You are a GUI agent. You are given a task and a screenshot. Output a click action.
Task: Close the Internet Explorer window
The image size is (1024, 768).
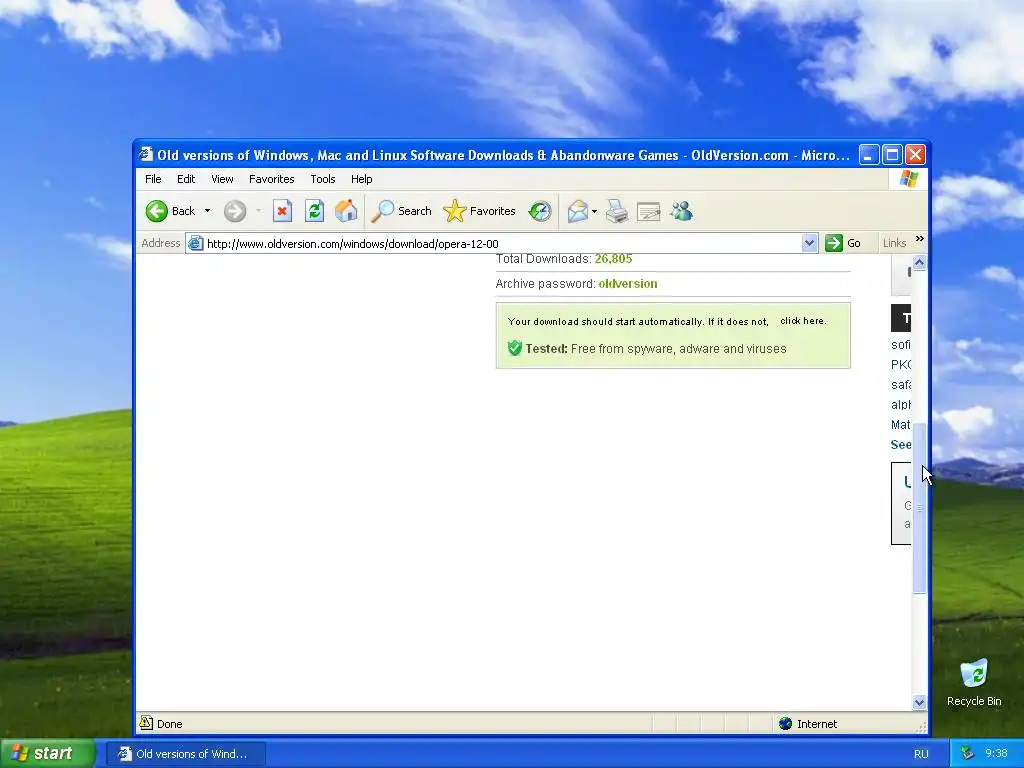(x=915, y=155)
